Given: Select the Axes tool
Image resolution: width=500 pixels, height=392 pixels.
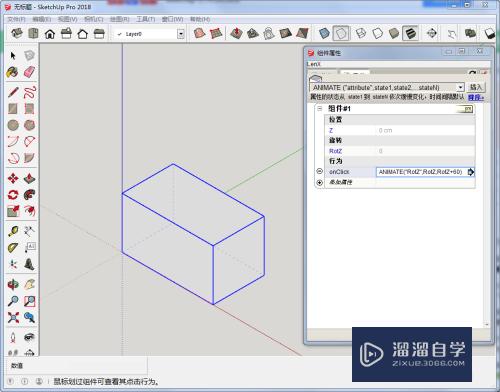Looking at the screenshot, I should (13, 264).
